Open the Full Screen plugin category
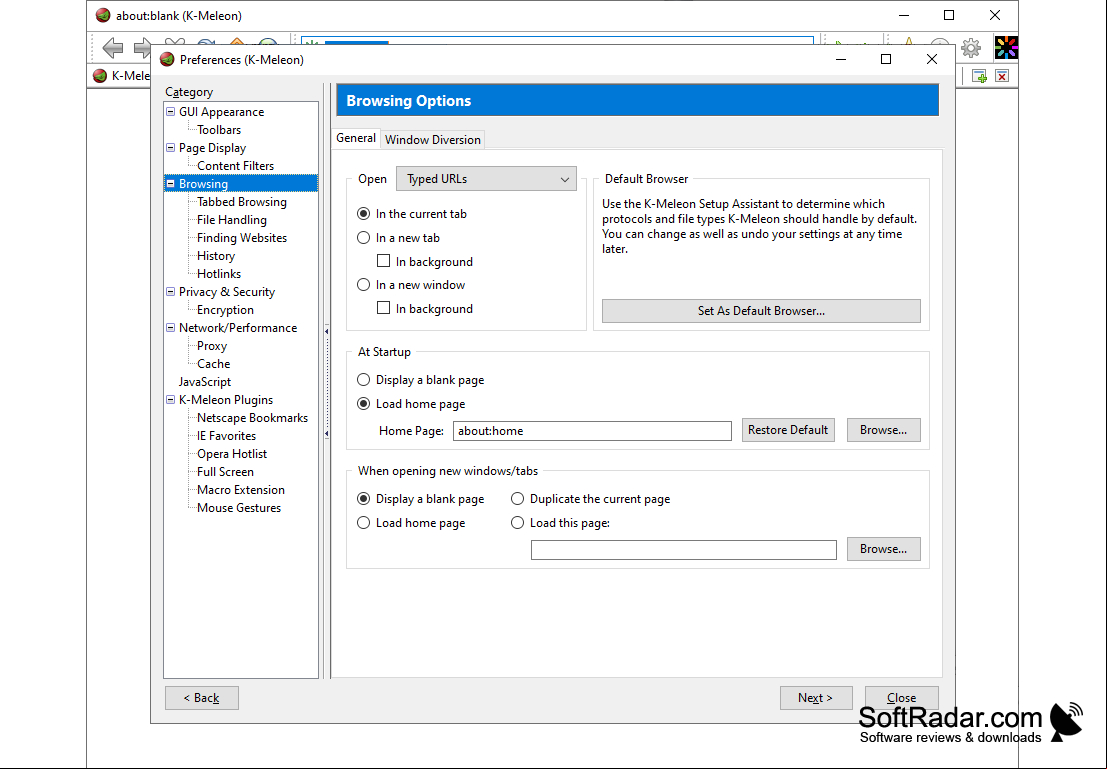The height and width of the screenshot is (769, 1107). (225, 472)
